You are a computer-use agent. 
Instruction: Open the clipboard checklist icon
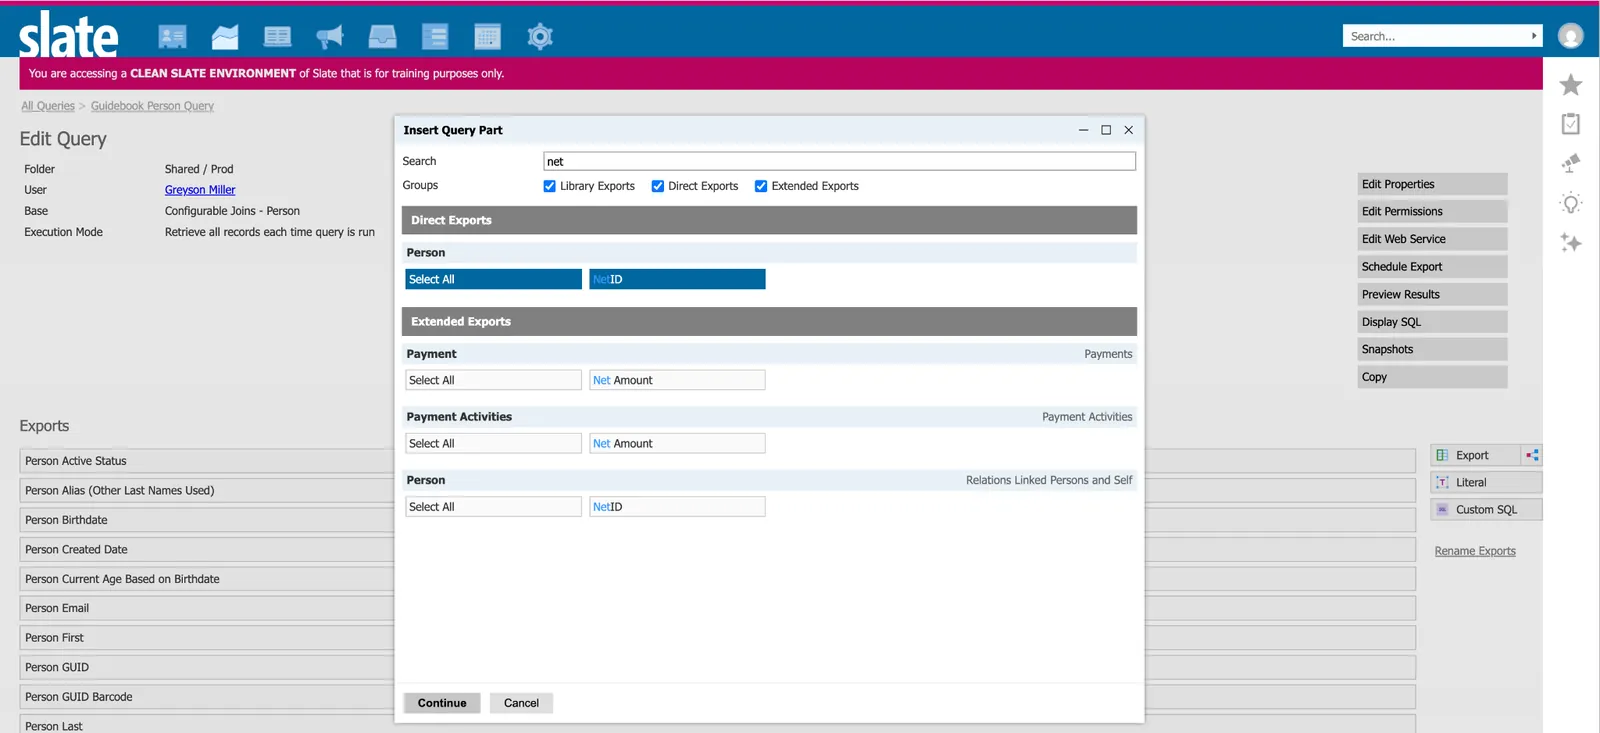[1571, 124]
